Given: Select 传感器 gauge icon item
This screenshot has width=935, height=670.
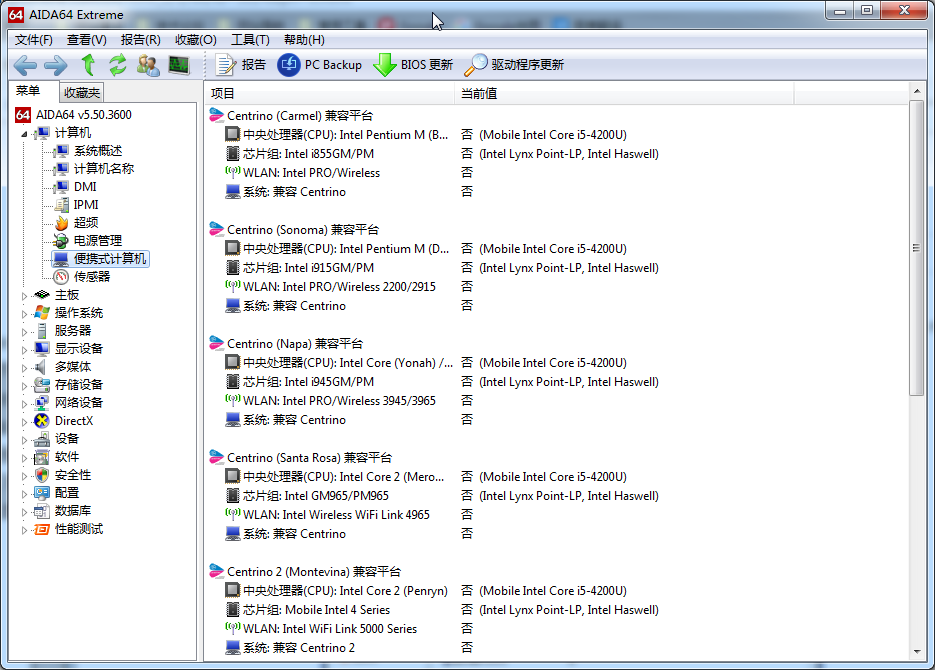Looking at the screenshot, I should coord(61,277).
